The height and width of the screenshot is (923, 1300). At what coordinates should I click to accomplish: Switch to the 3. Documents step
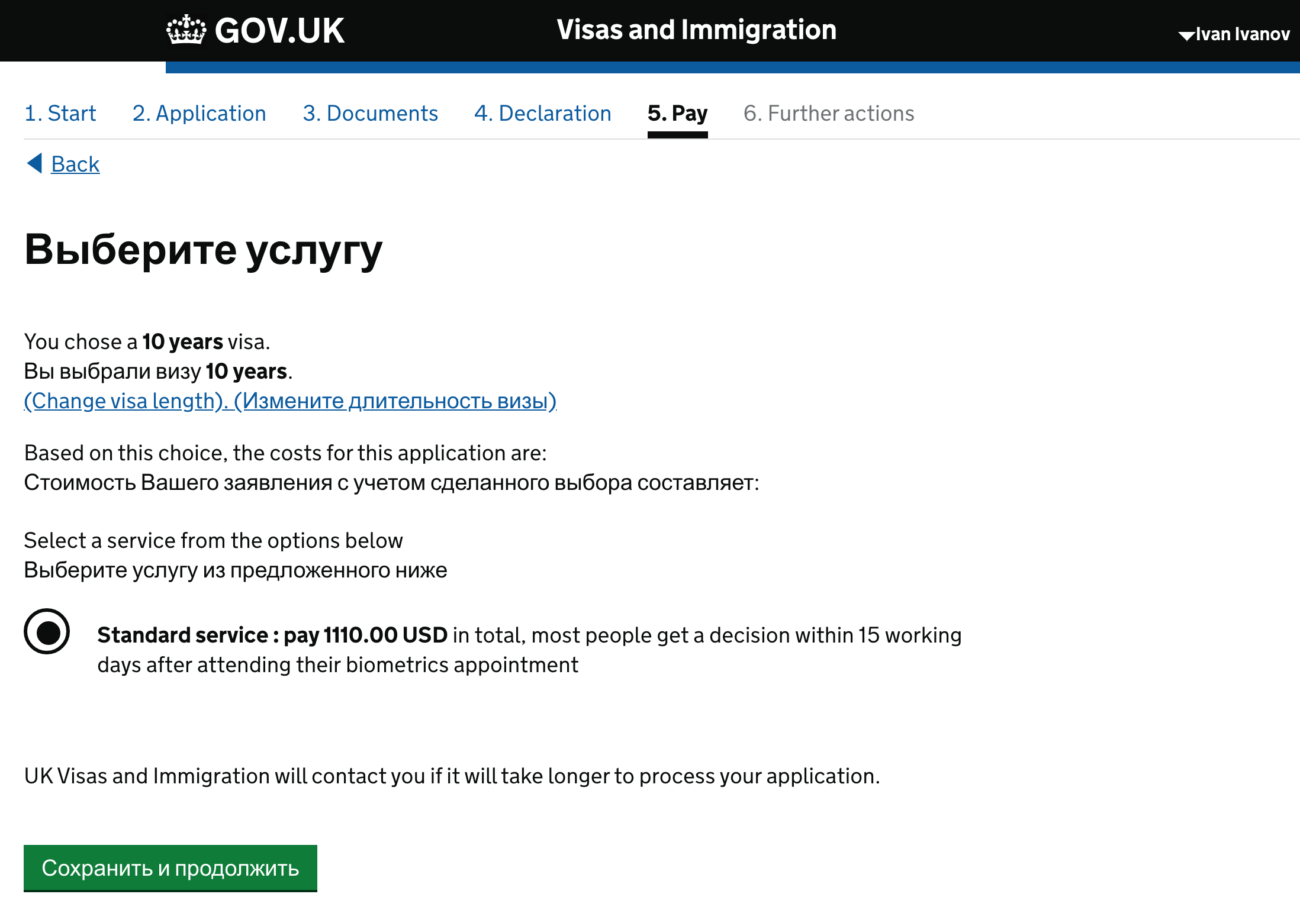click(370, 114)
